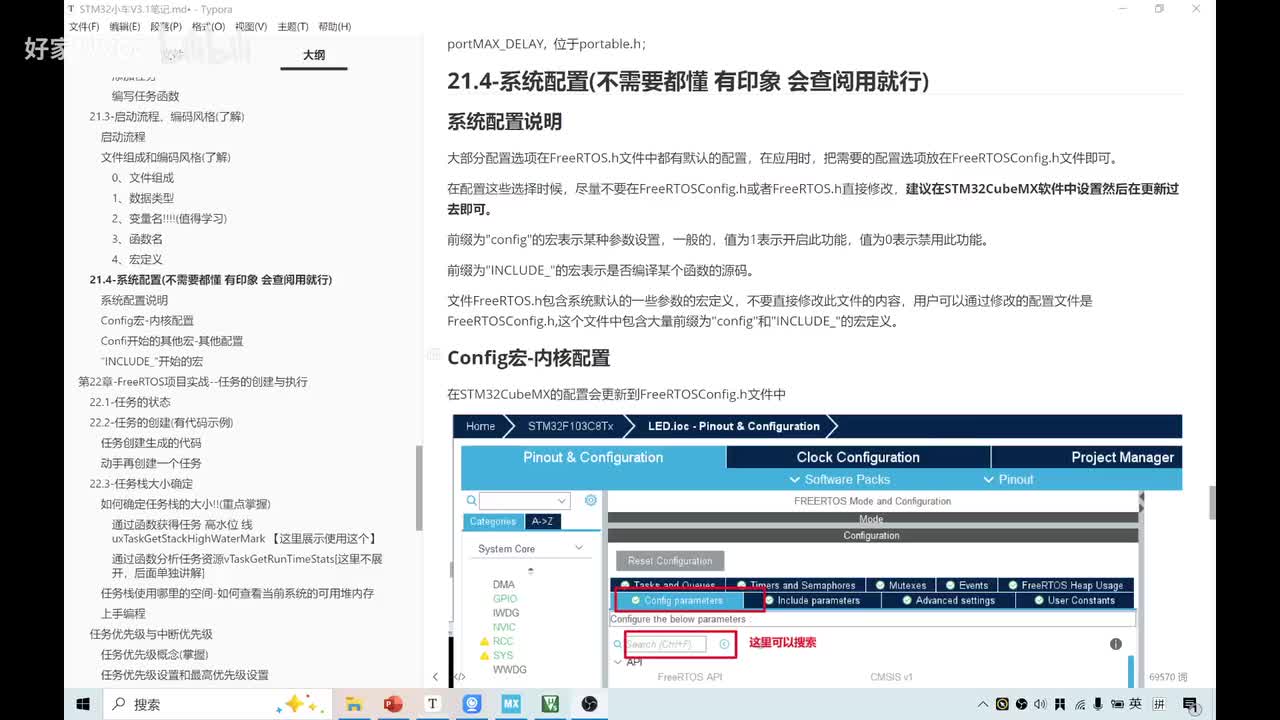
Task: Jump to 第22章-FreeRTOS项目实战 chapter
Action: (193, 382)
